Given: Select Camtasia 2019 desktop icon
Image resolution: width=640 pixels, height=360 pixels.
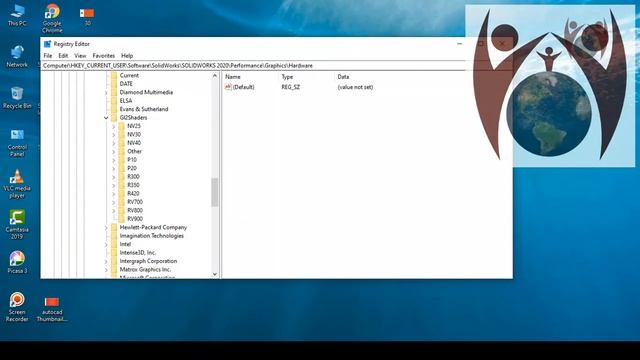Looking at the screenshot, I should 17,224.
